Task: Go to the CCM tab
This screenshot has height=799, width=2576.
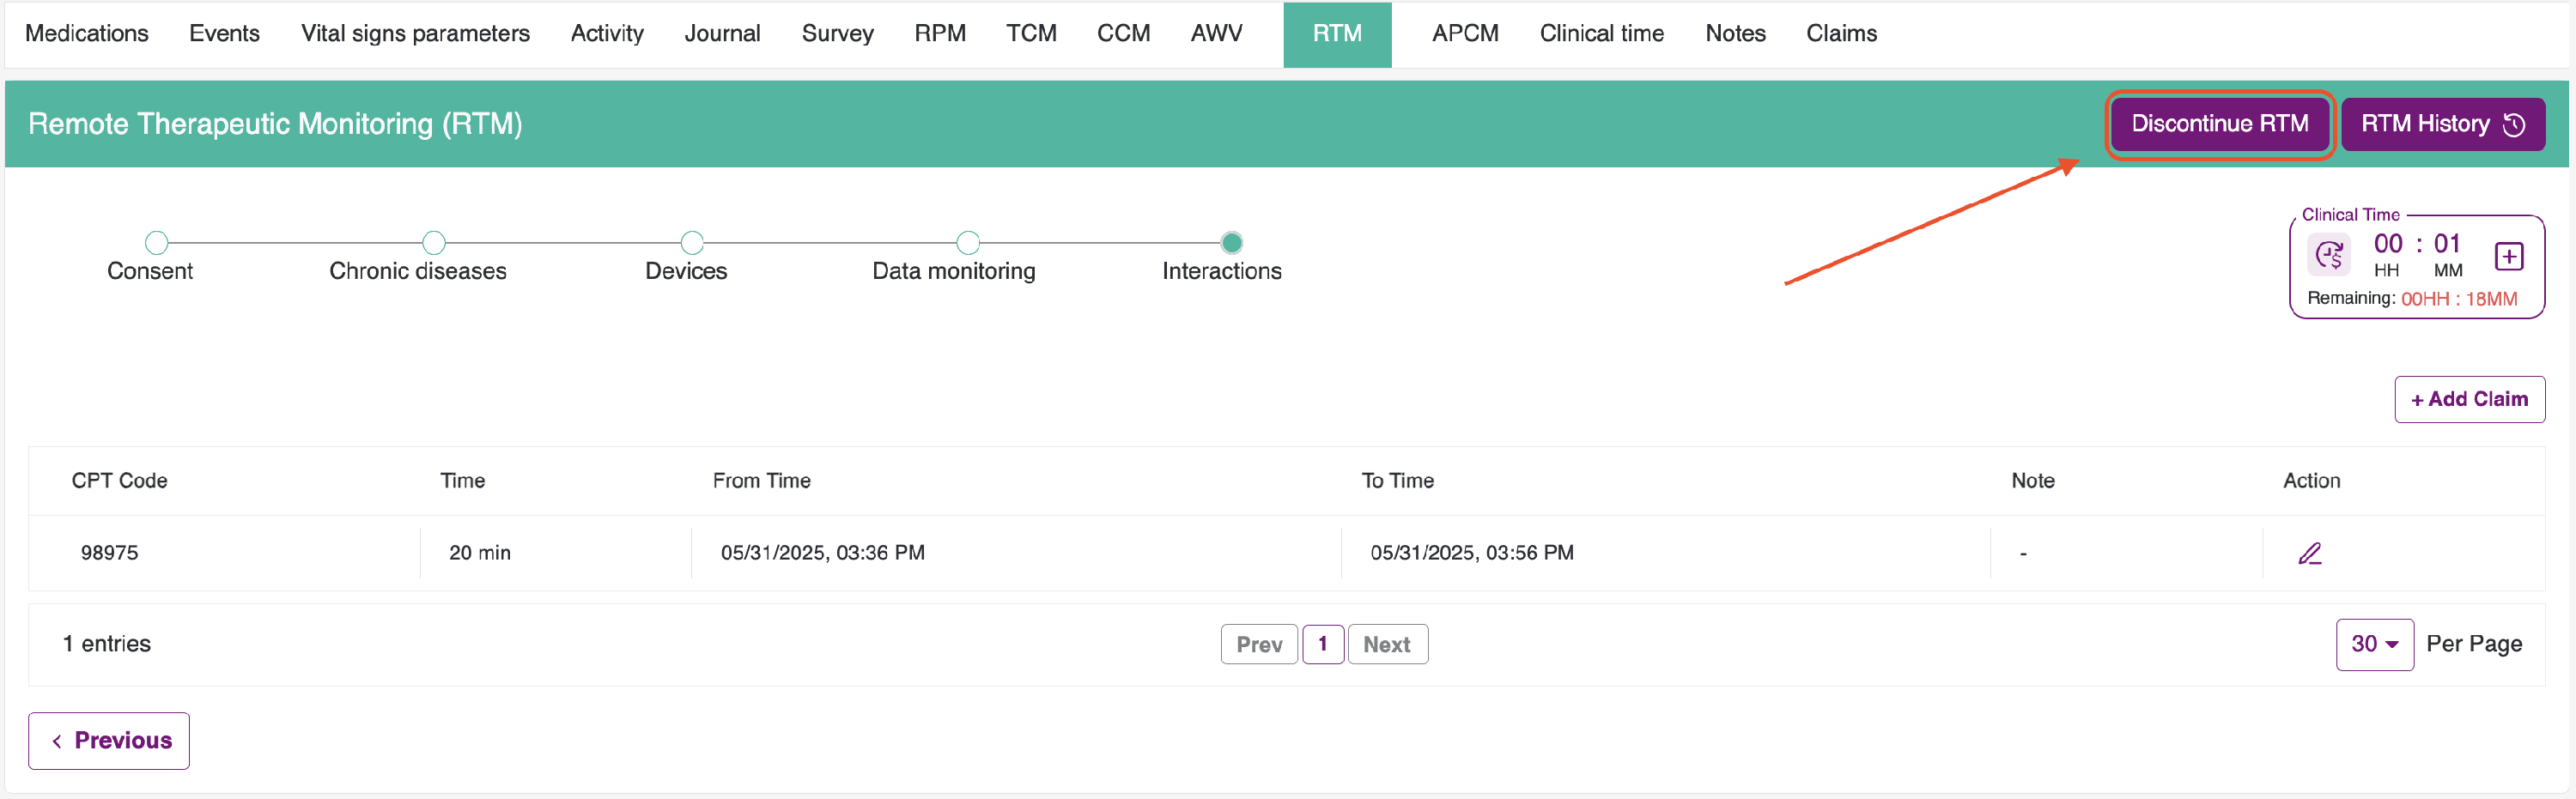Action: click(x=1123, y=33)
